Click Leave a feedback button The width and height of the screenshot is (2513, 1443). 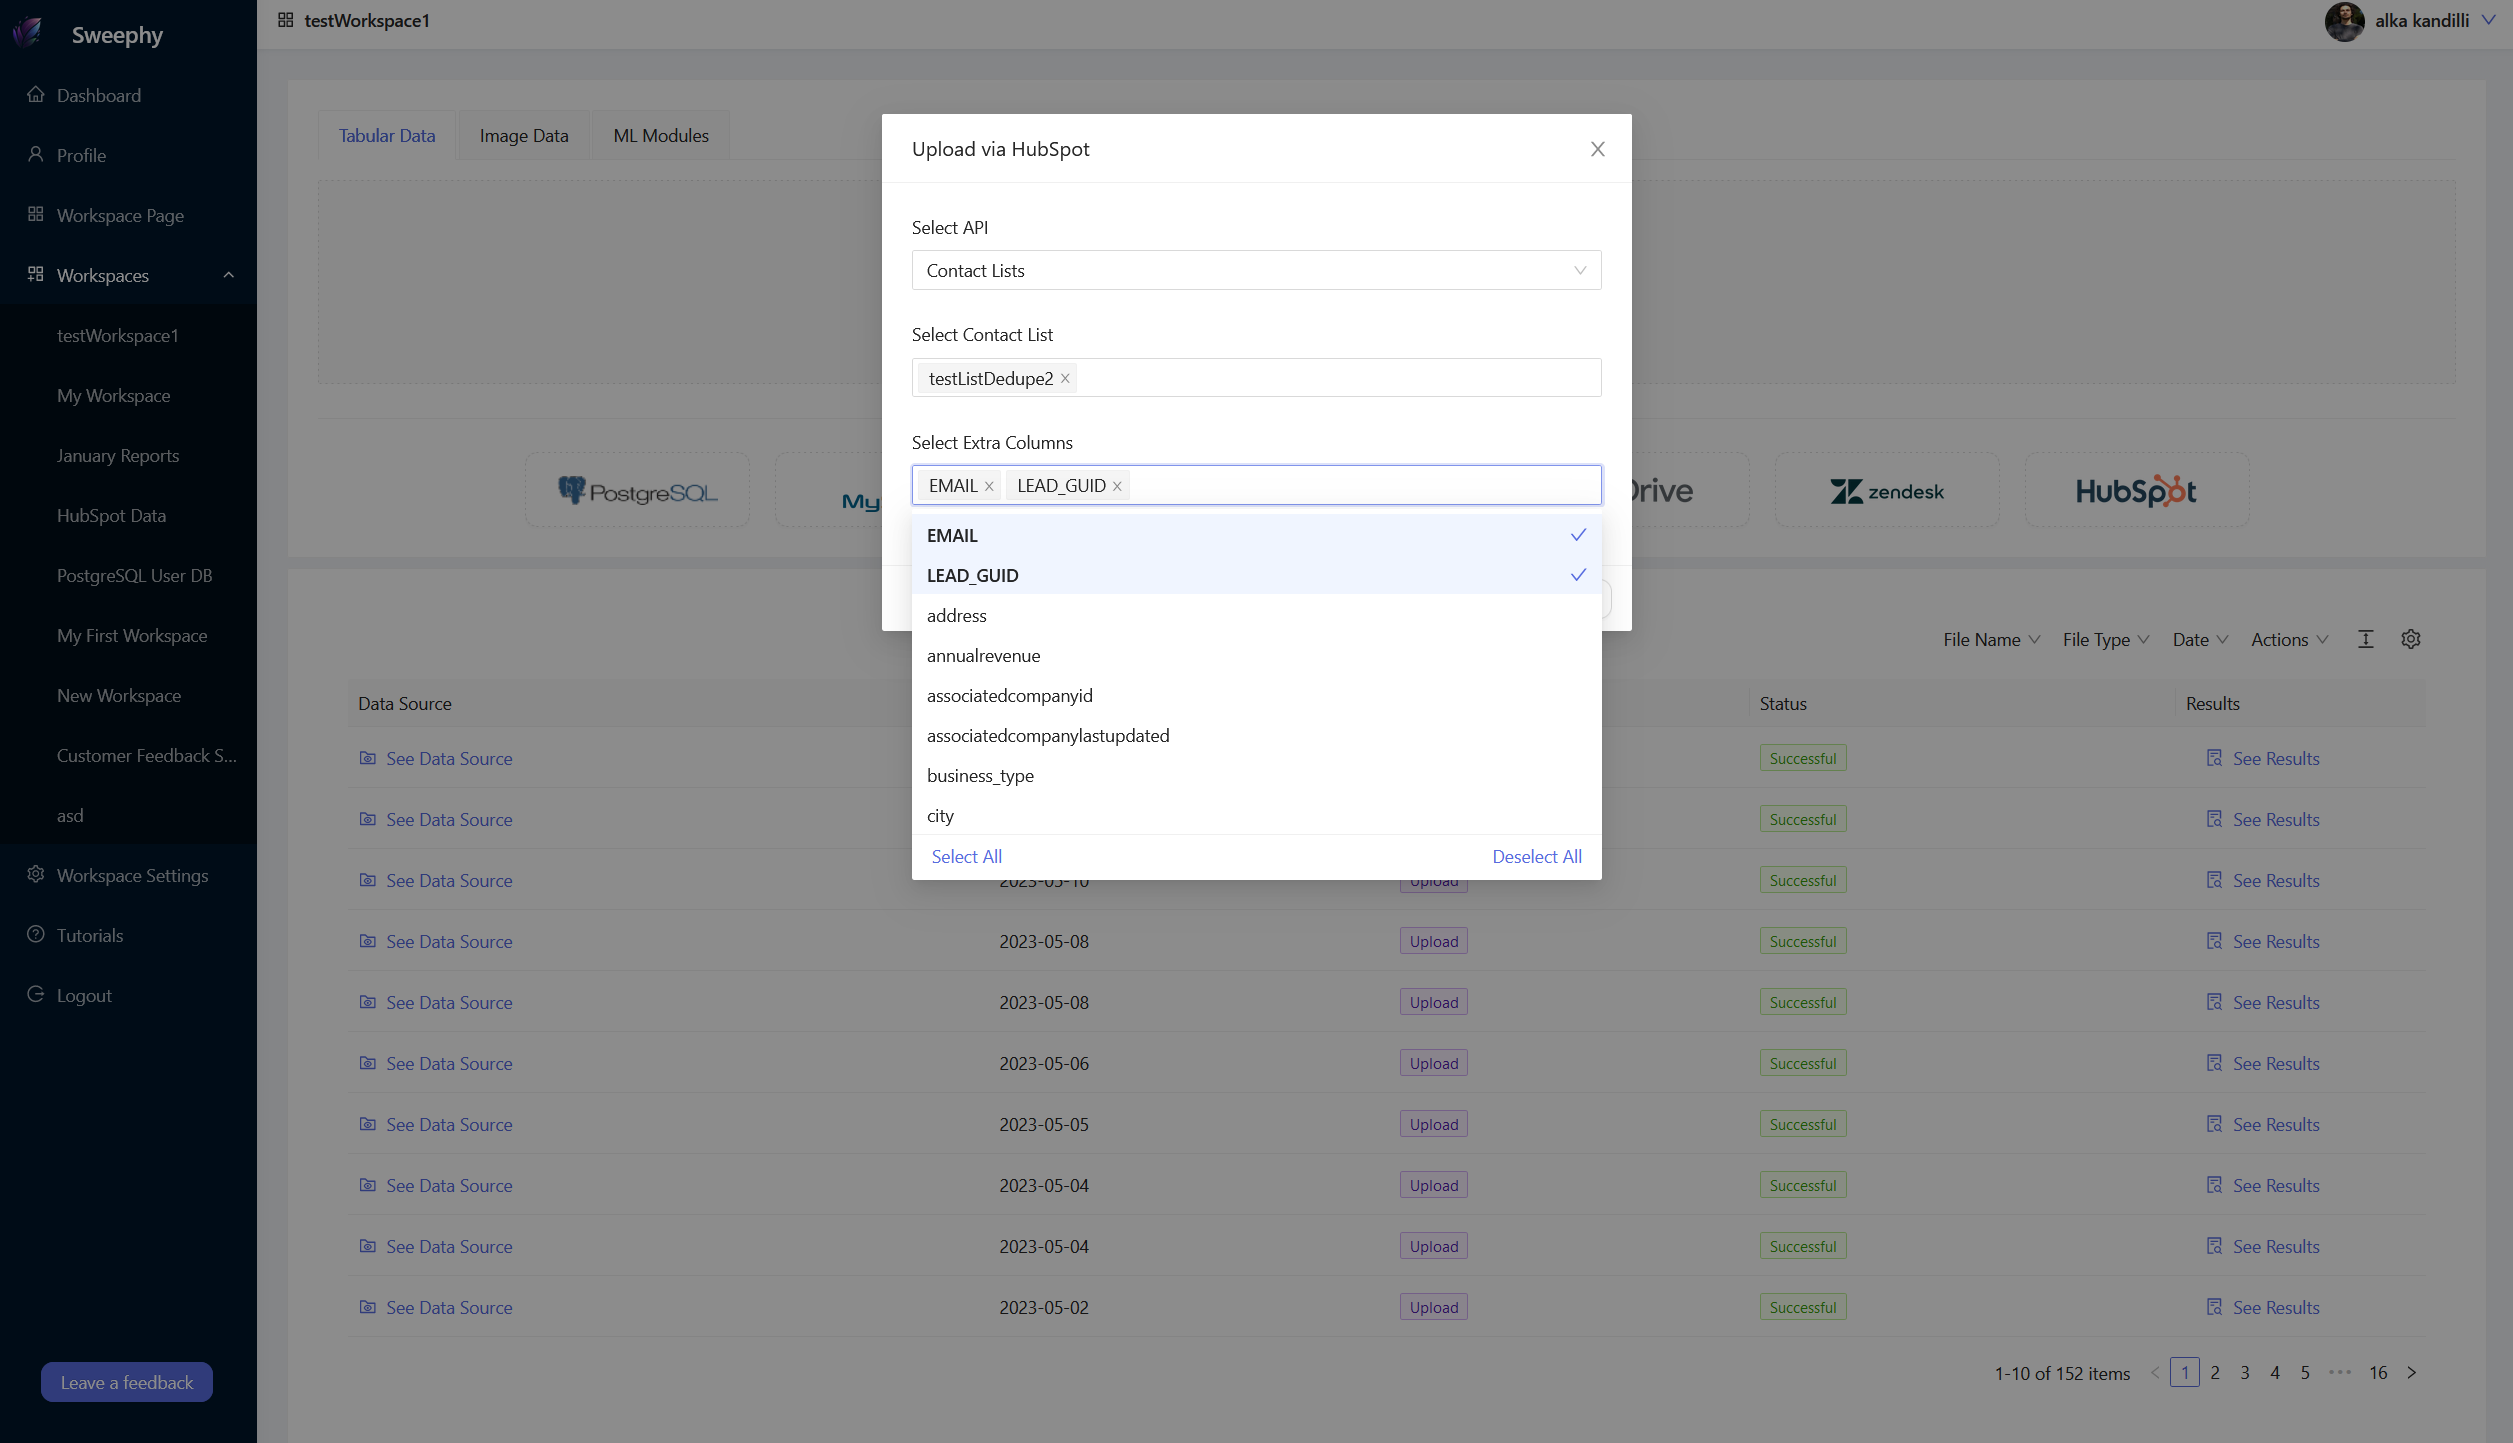[x=127, y=1382]
